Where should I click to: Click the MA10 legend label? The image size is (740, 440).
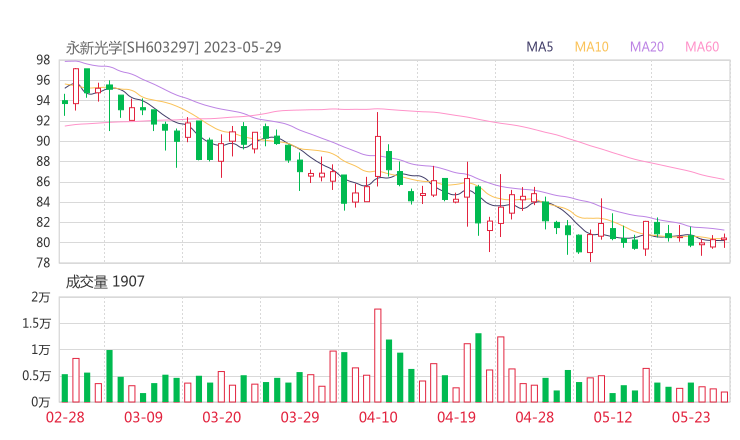[x=591, y=47]
